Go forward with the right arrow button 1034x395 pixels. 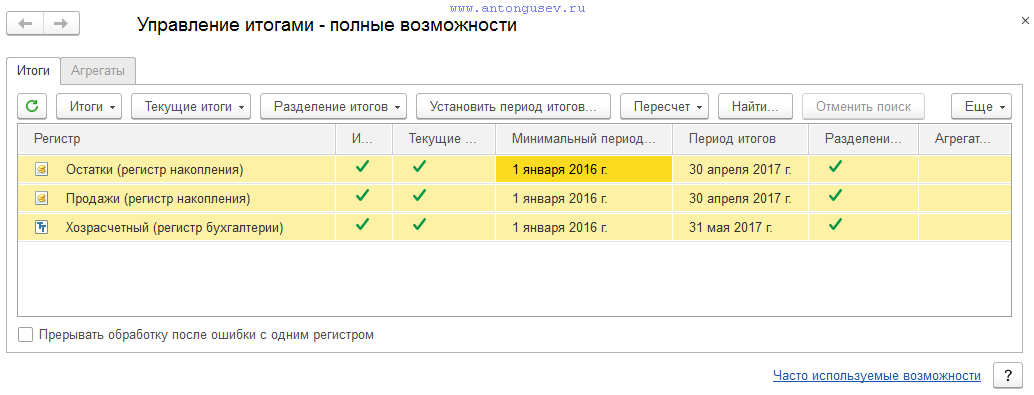[x=61, y=24]
